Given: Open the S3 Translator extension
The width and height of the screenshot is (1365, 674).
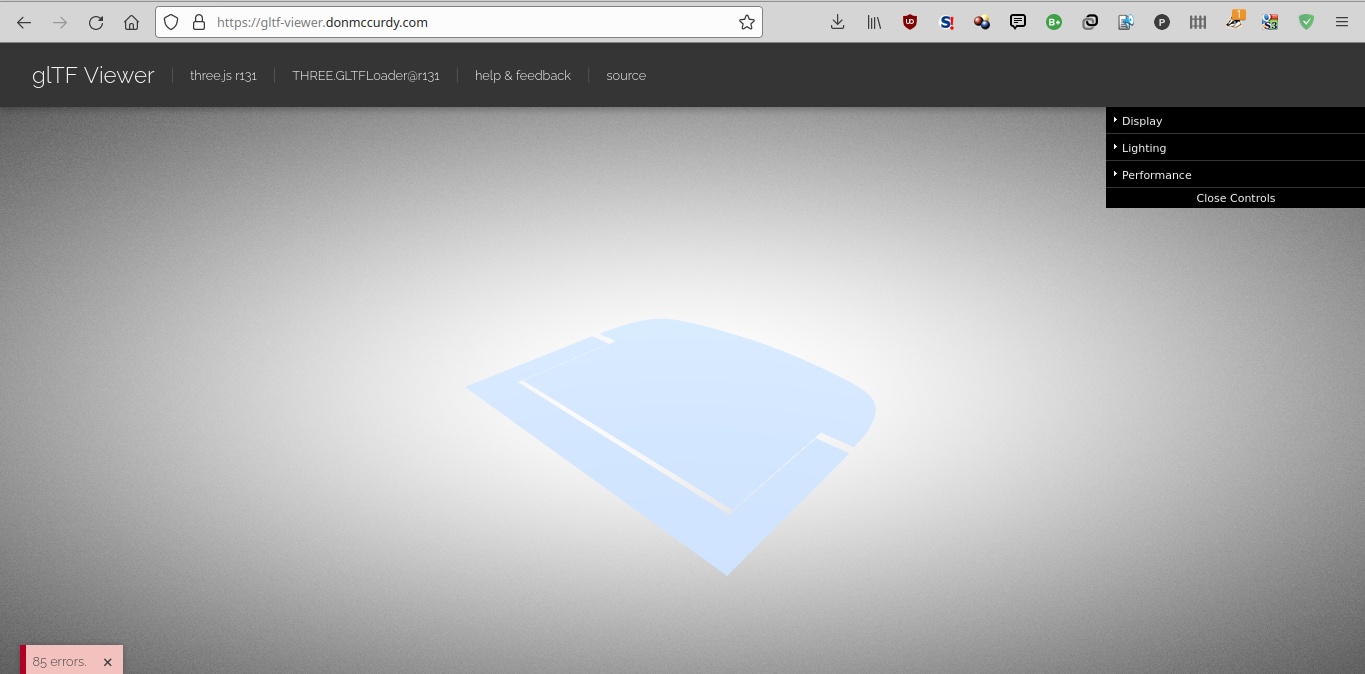Looking at the screenshot, I should 1269,21.
